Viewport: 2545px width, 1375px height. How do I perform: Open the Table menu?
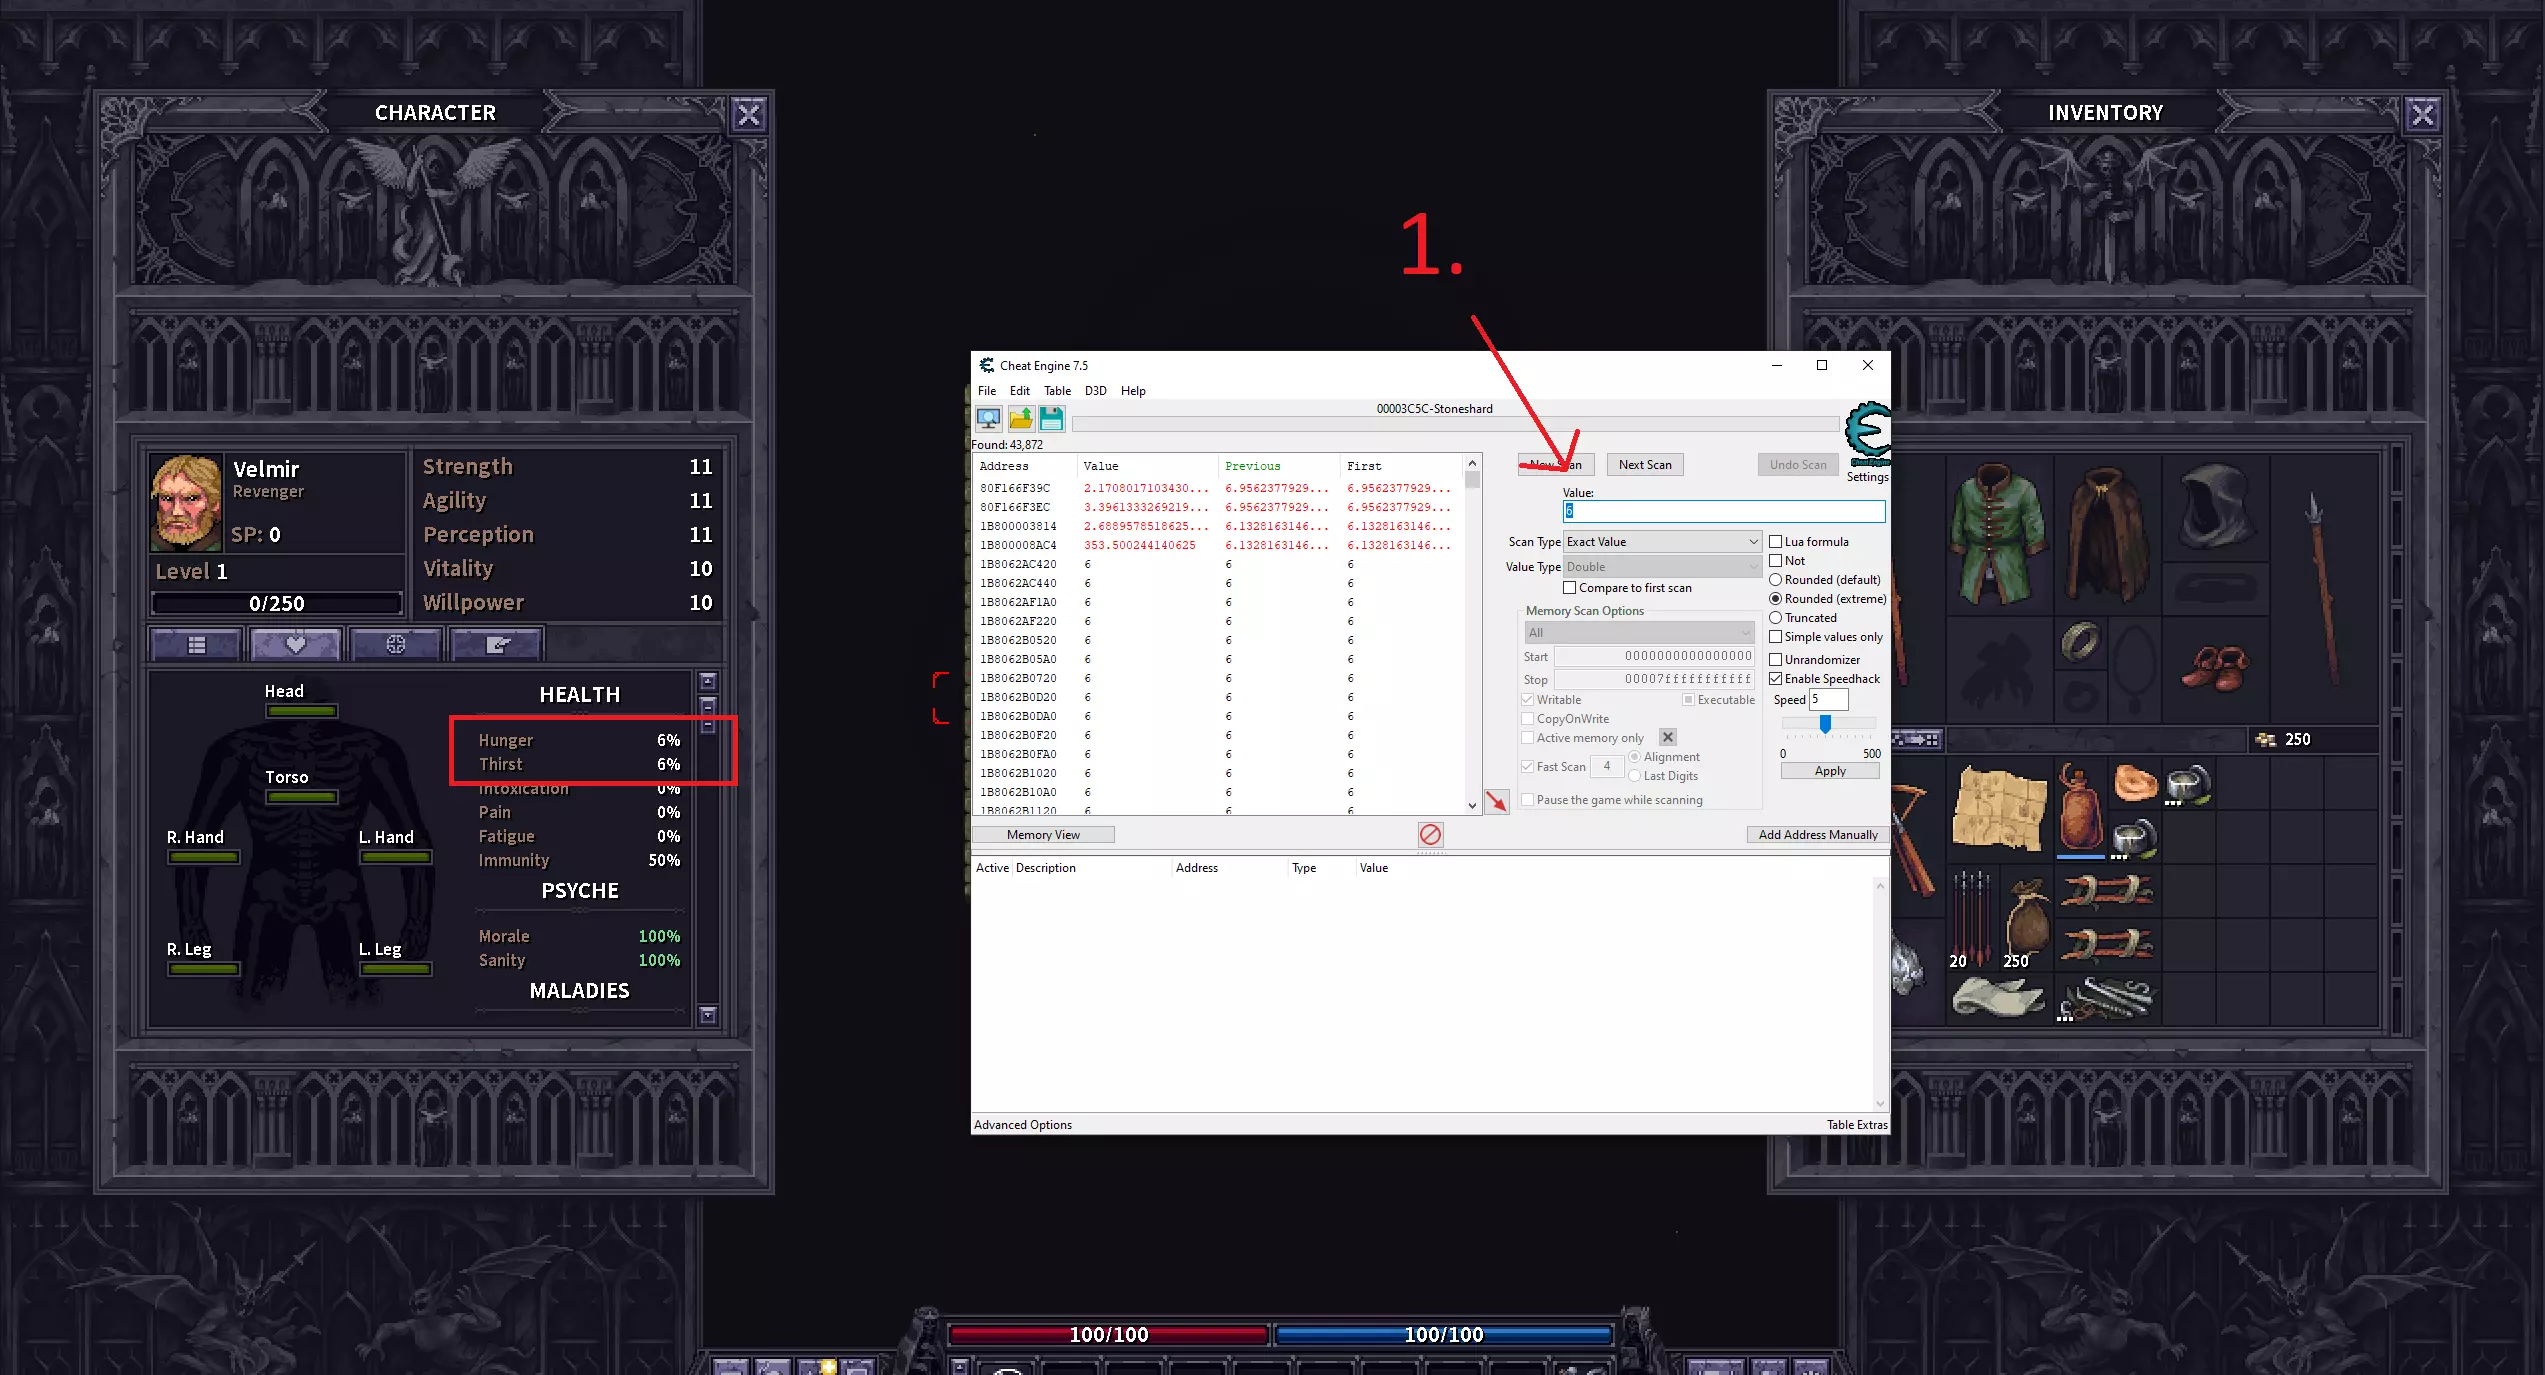[x=1057, y=391]
